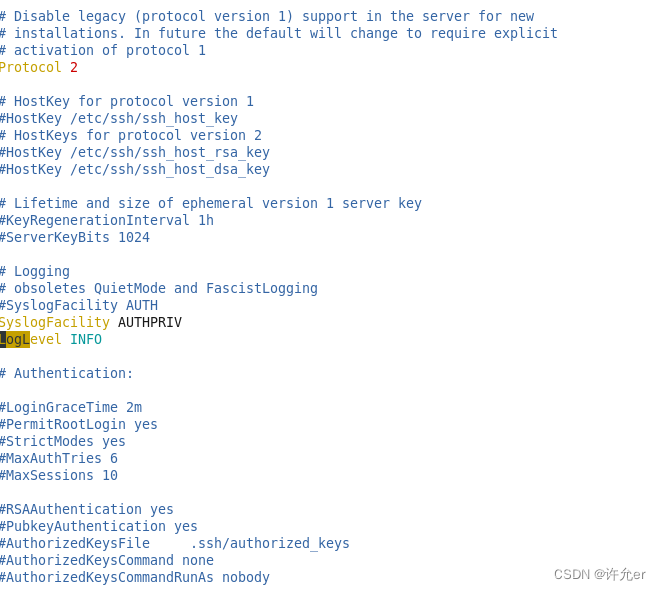Click the #AuthorizedKeysCommandRunAs nobody line
The image size is (661, 590).
[x=134, y=577]
